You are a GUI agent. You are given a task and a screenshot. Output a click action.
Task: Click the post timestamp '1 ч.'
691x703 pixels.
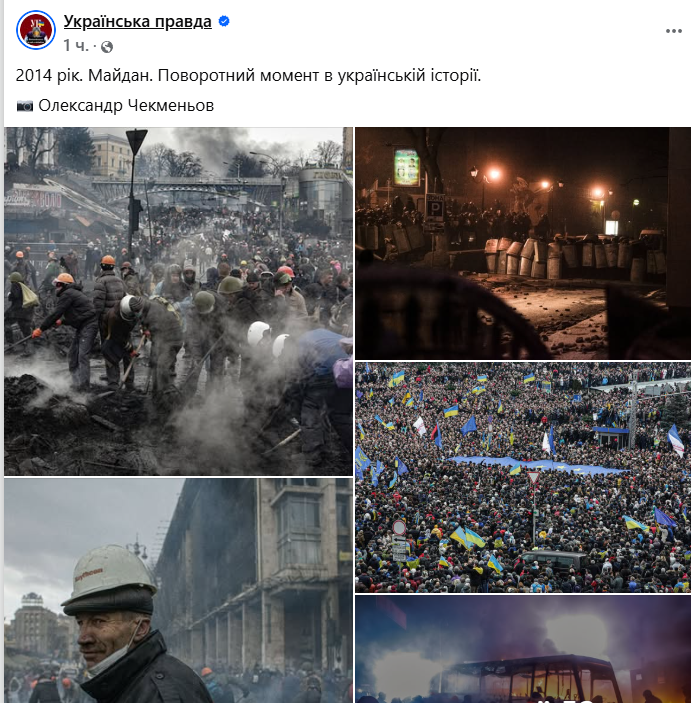click(76, 46)
